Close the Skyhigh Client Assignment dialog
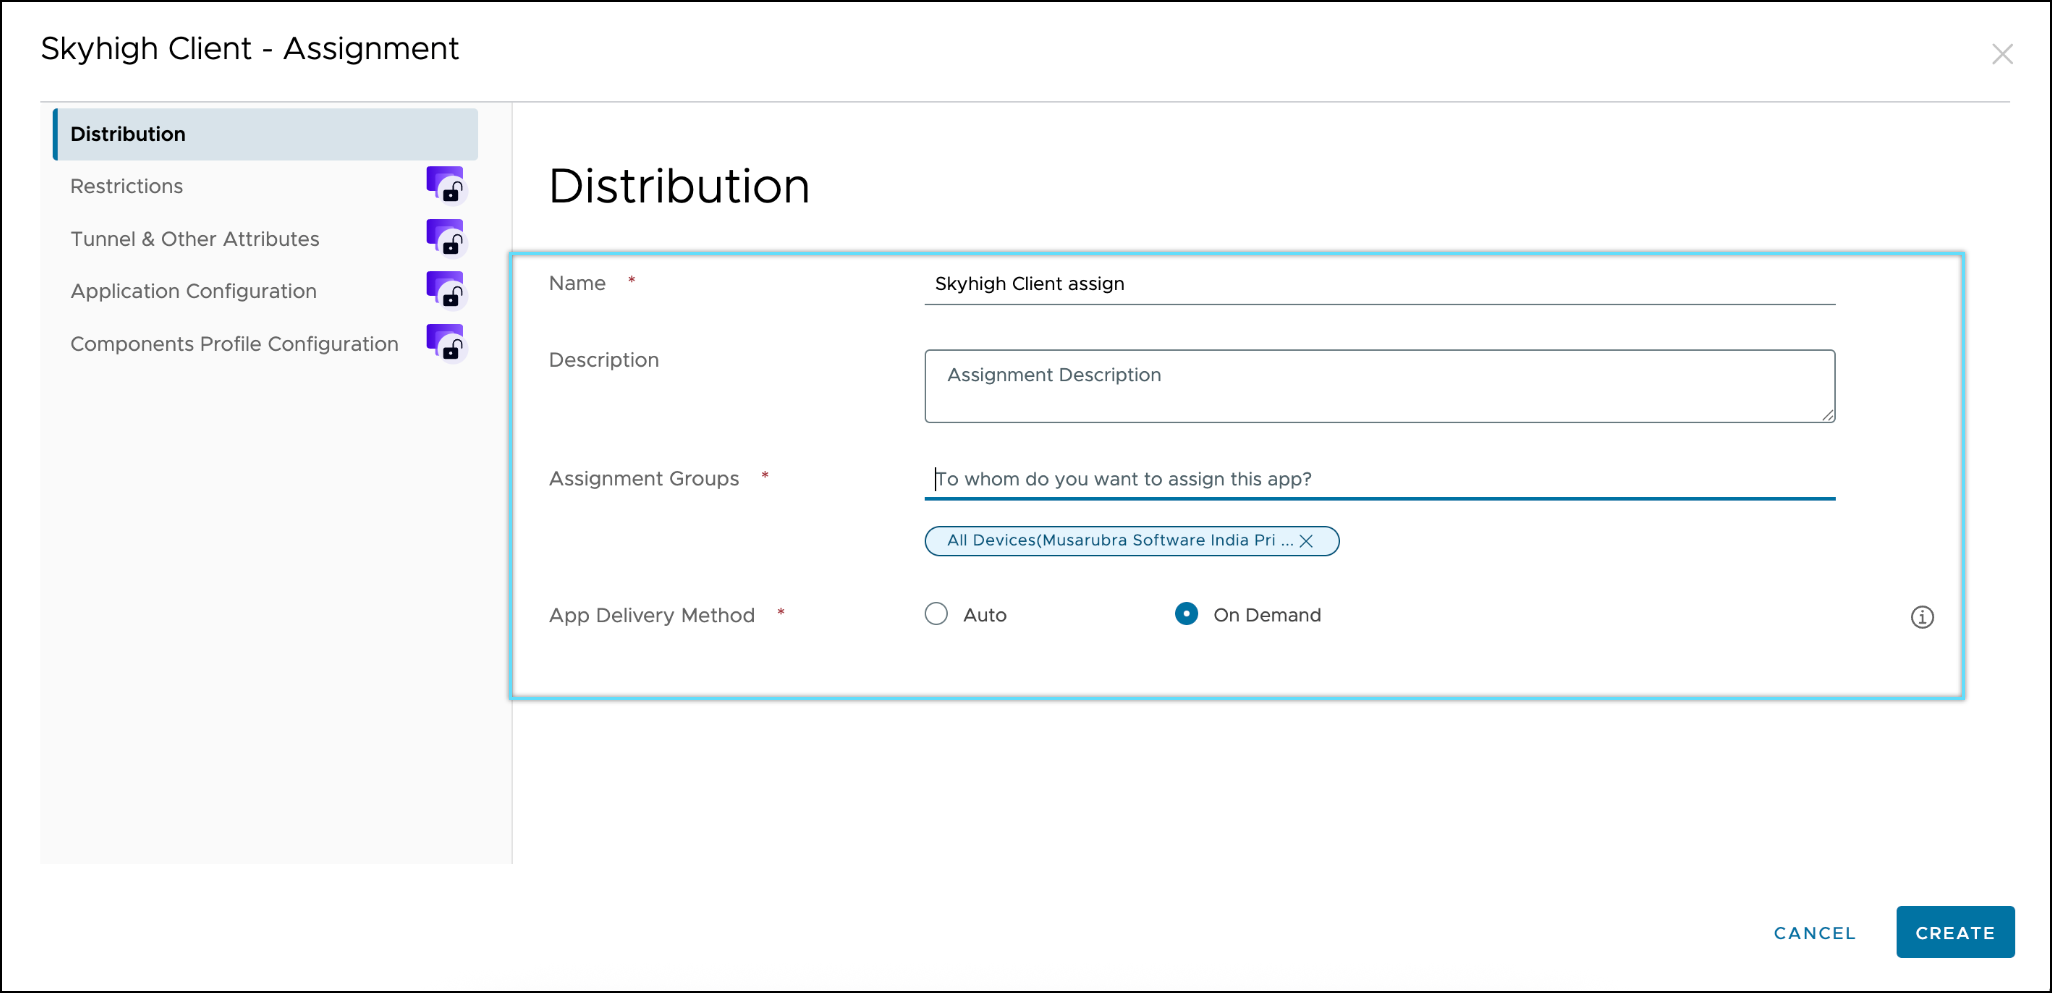Screen dimensions: 2052x993 click(2001, 54)
